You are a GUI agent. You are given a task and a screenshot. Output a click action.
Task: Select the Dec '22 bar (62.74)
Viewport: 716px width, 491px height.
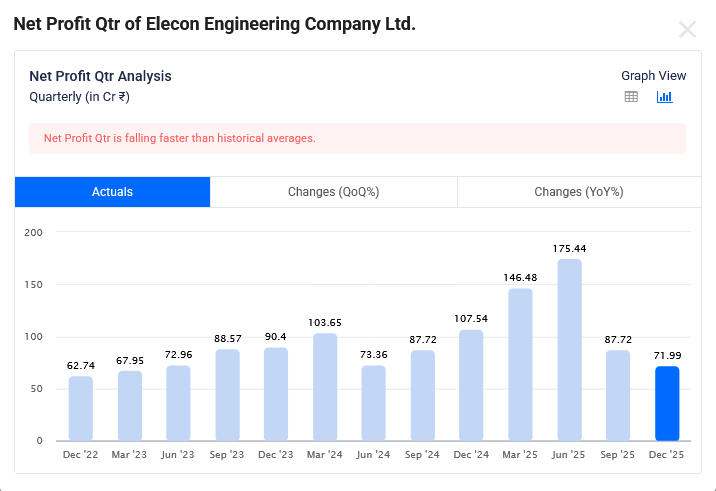coord(81,408)
